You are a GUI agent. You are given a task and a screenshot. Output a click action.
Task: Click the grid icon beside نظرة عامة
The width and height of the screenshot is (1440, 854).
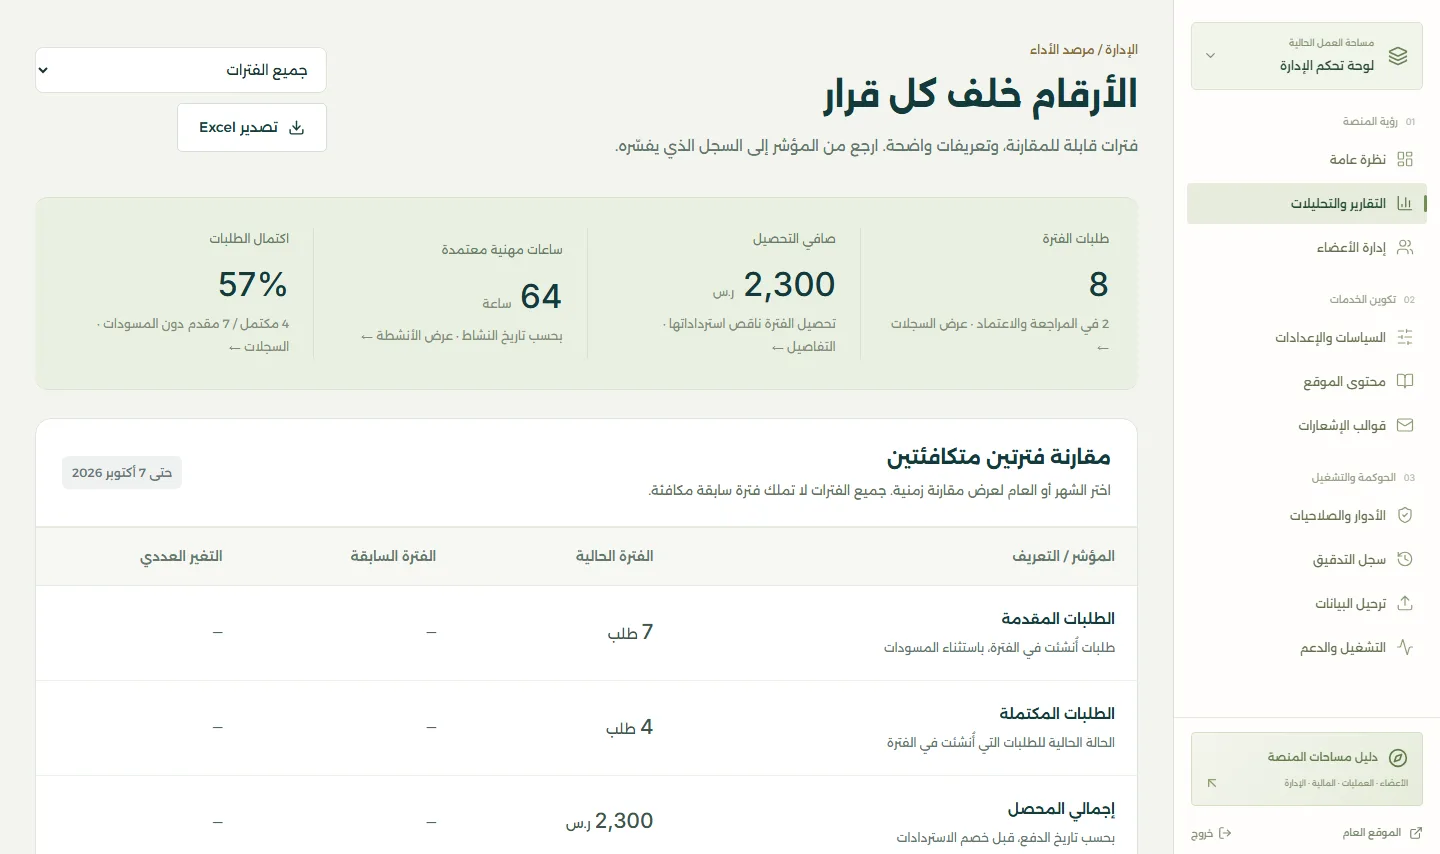1405,159
